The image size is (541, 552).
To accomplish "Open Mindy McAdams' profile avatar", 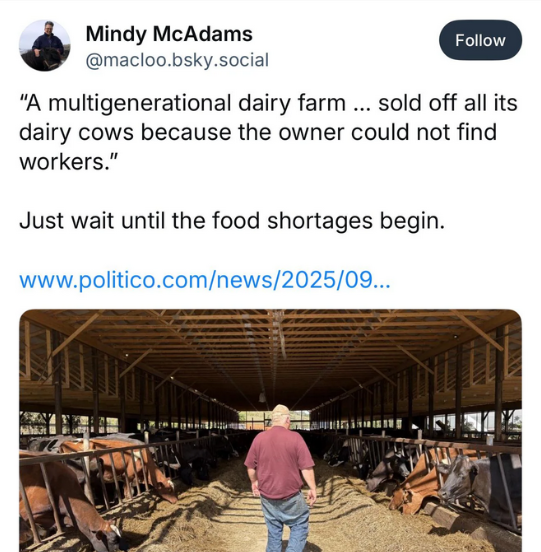I will (x=45, y=46).
